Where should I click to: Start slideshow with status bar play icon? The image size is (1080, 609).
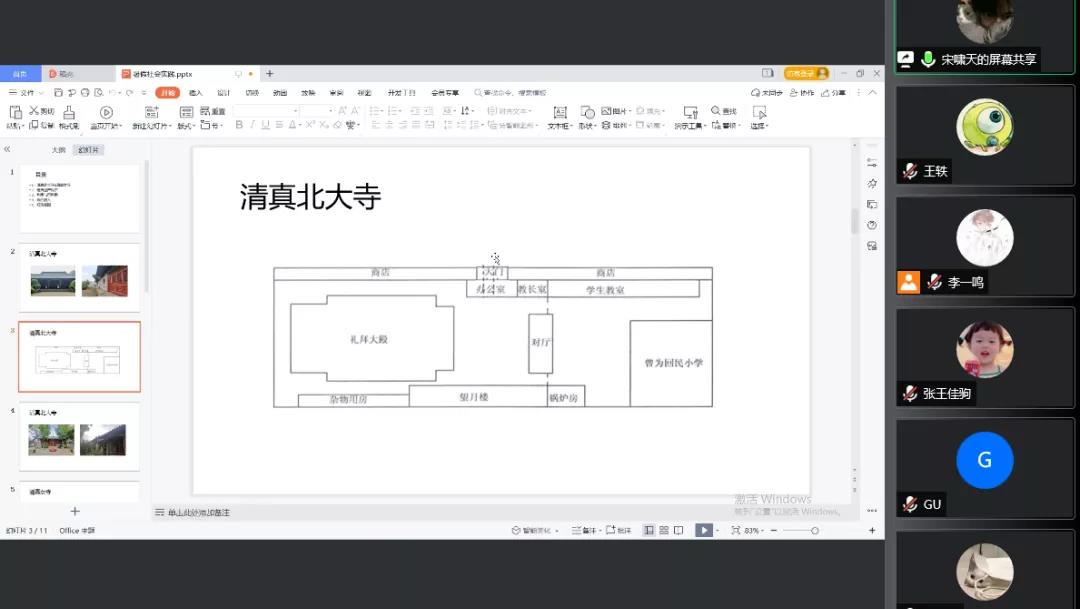pyautogui.click(x=704, y=530)
